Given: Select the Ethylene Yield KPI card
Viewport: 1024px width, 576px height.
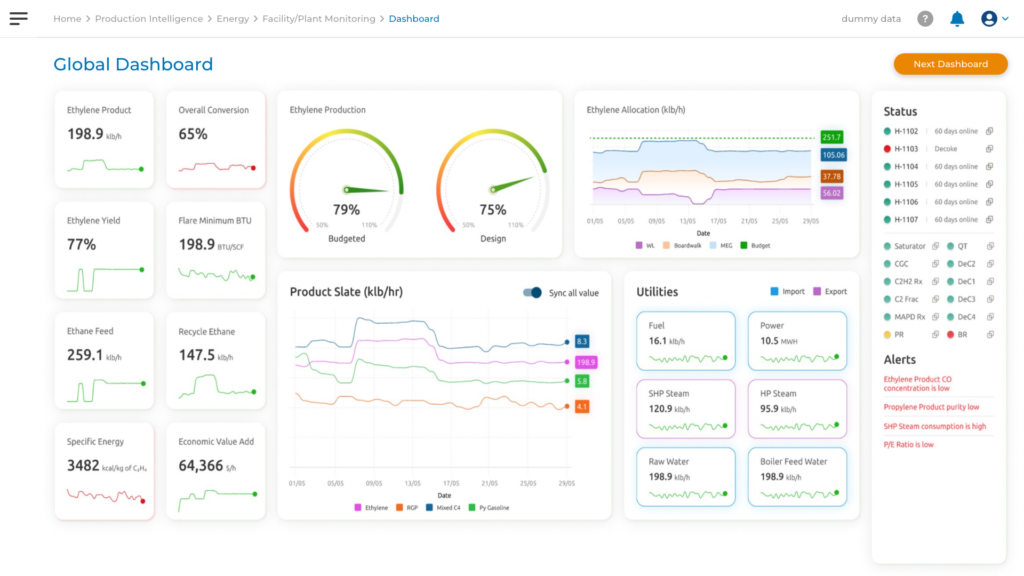Looking at the screenshot, I should pyautogui.click(x=104, y=250).
